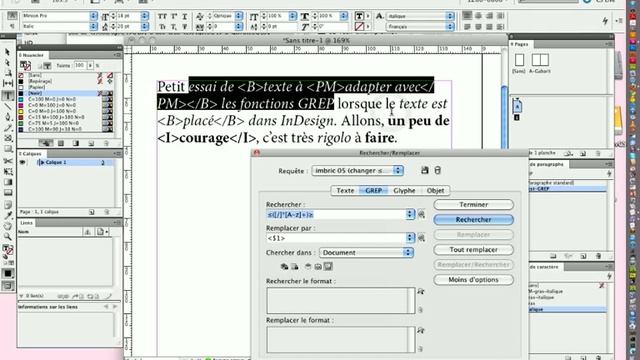The image size is (640, 360).
Task: Select the C=0 M=100 J=0 N=0 magenta swatch
Action: pyautogui.click(x=65, y=105)
